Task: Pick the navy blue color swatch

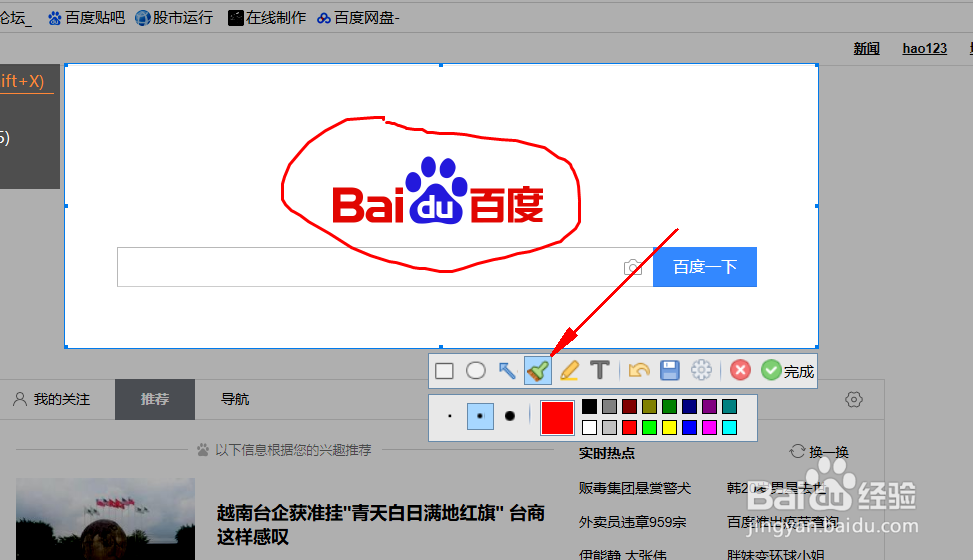Action: (x=689, y=407)
